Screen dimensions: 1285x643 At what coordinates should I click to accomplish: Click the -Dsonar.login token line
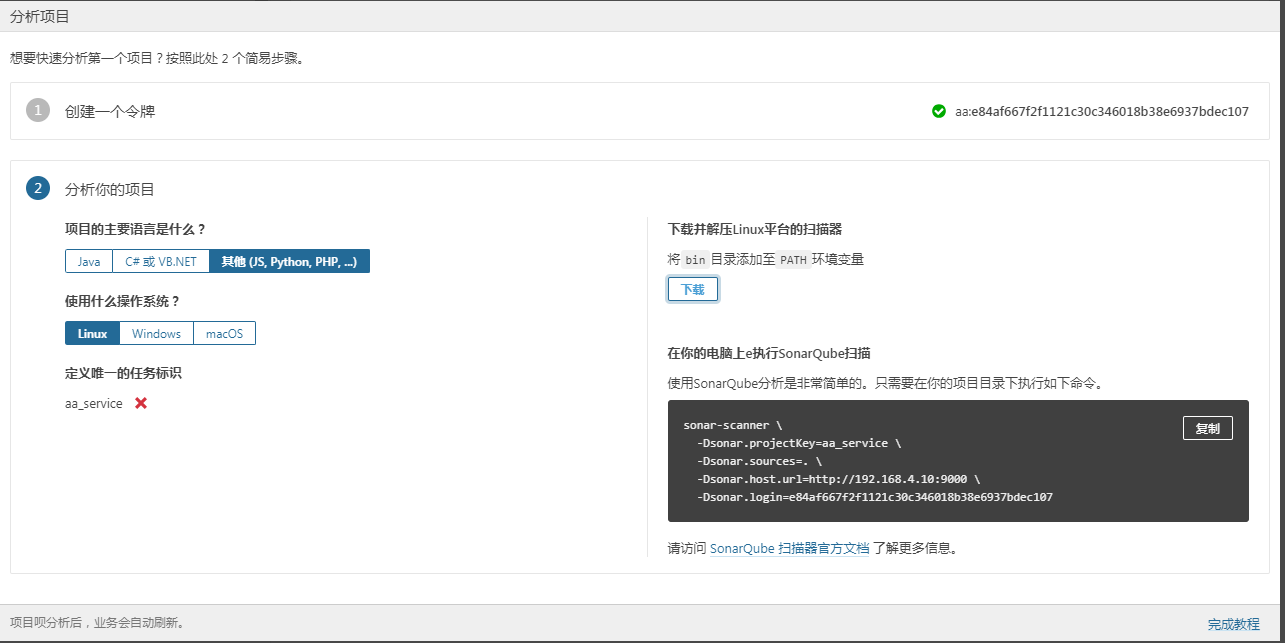(875, 497)
